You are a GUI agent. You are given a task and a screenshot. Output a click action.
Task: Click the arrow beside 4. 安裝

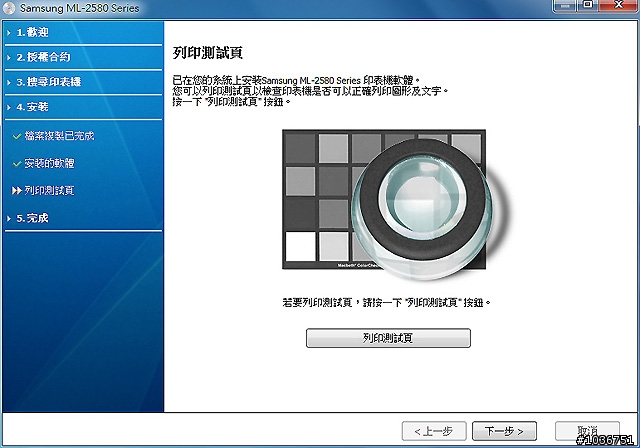[9, 107]
